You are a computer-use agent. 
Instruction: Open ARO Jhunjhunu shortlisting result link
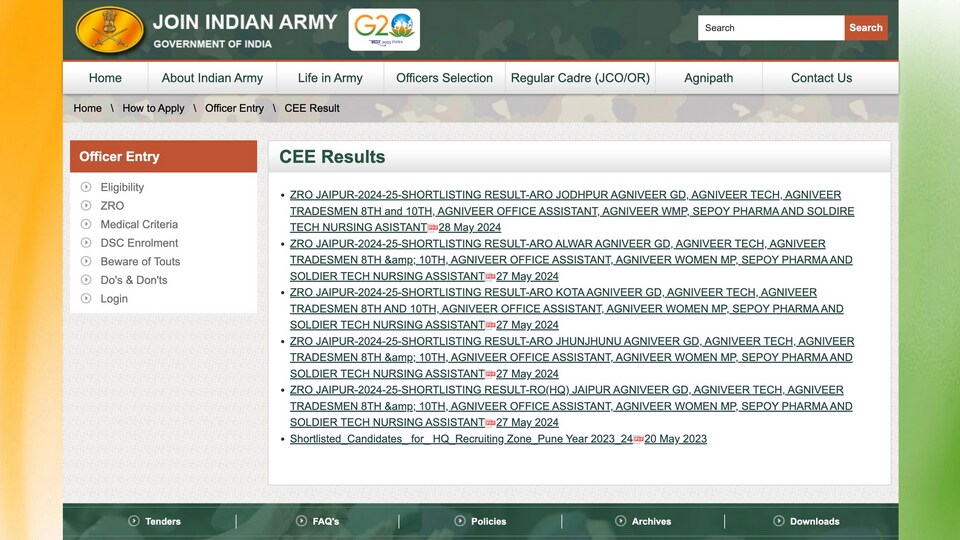click(572, 358)
